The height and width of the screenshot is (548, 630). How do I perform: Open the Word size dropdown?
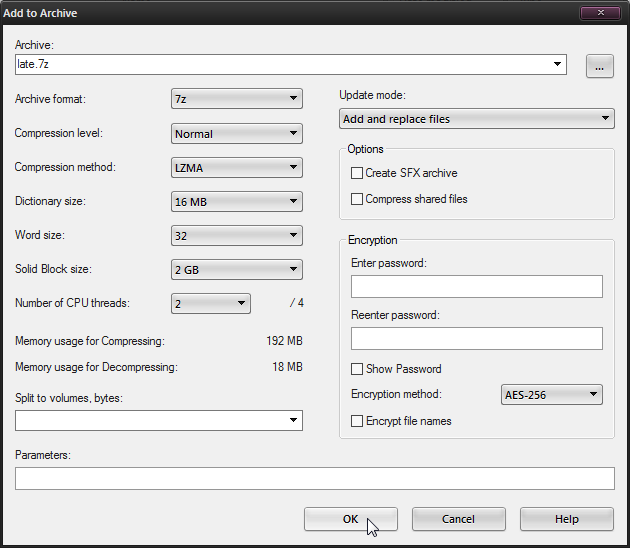(236, 236)
